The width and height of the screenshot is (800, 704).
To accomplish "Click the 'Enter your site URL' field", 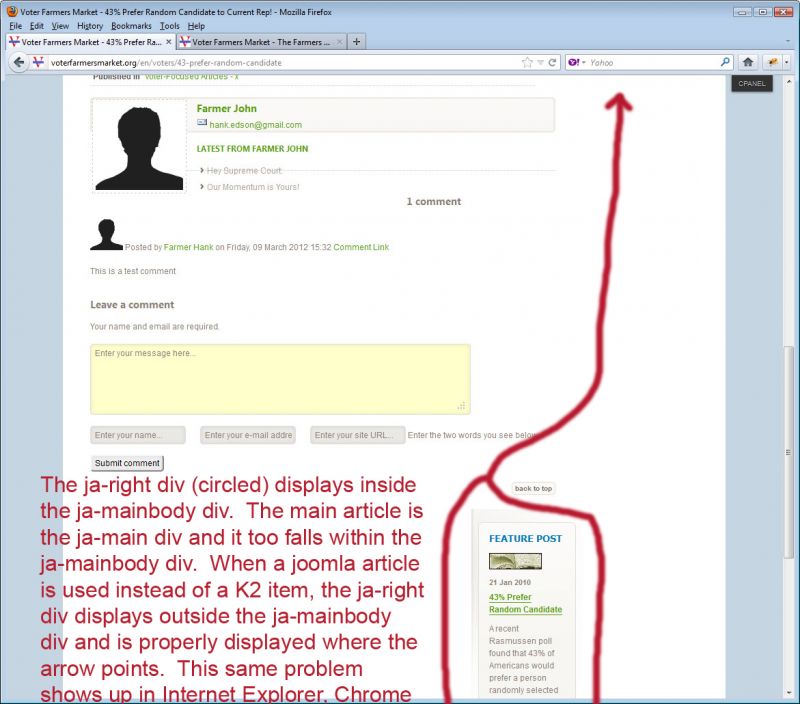I will (358, 435).
